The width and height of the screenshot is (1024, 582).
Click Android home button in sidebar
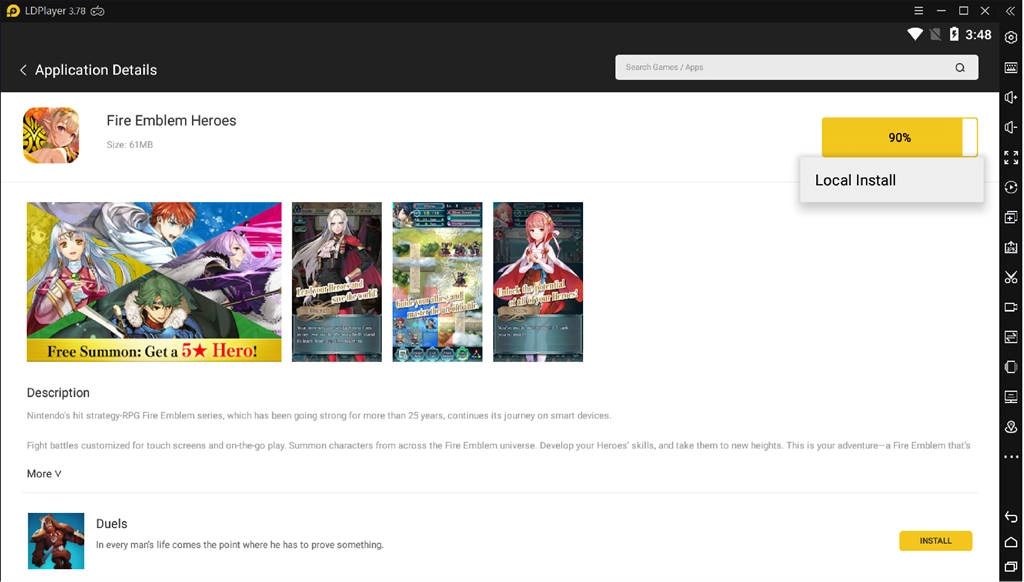coord(1011,542)
